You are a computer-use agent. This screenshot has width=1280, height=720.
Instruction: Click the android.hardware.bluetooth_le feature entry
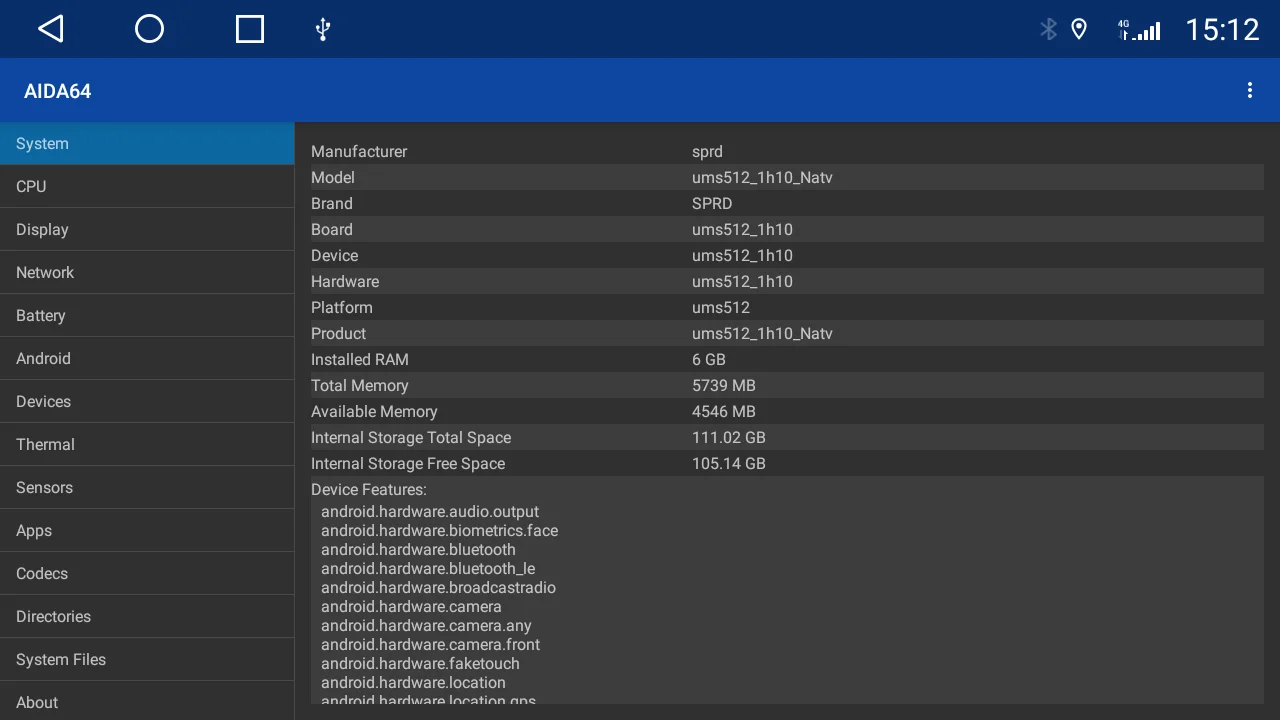point(428,569)
